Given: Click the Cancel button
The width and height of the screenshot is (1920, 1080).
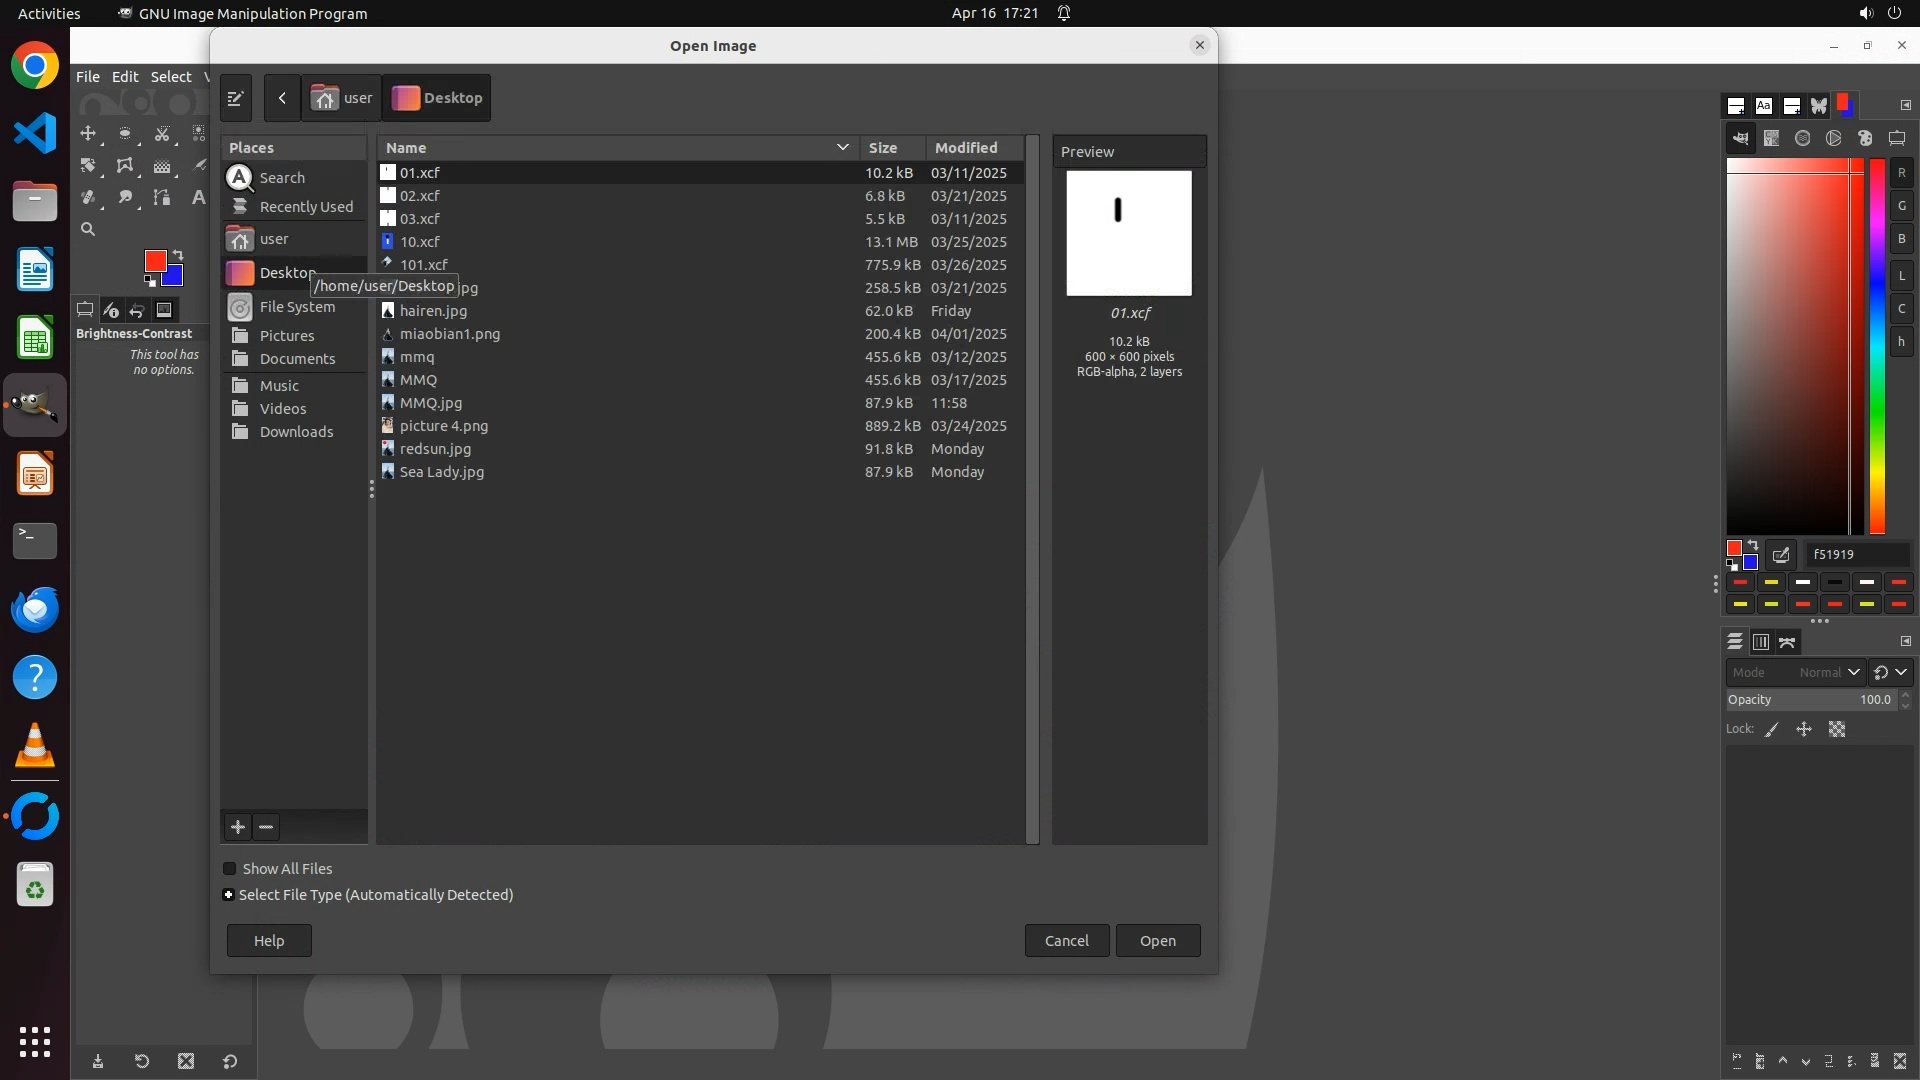Looking at the screenshot, I should point(1066,941).
